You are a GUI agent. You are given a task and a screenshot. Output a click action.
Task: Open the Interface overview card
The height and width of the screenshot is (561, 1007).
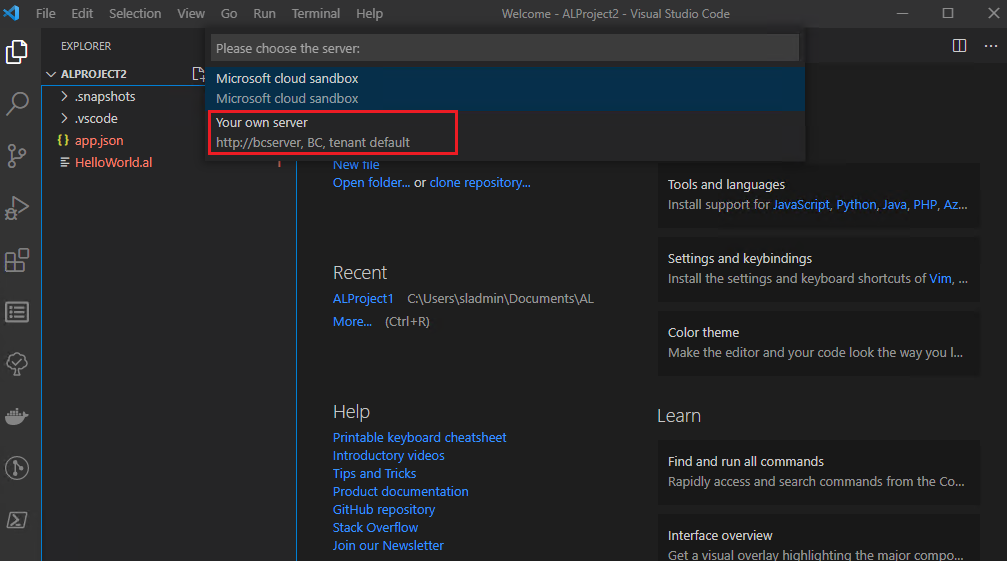pos(819,538)
